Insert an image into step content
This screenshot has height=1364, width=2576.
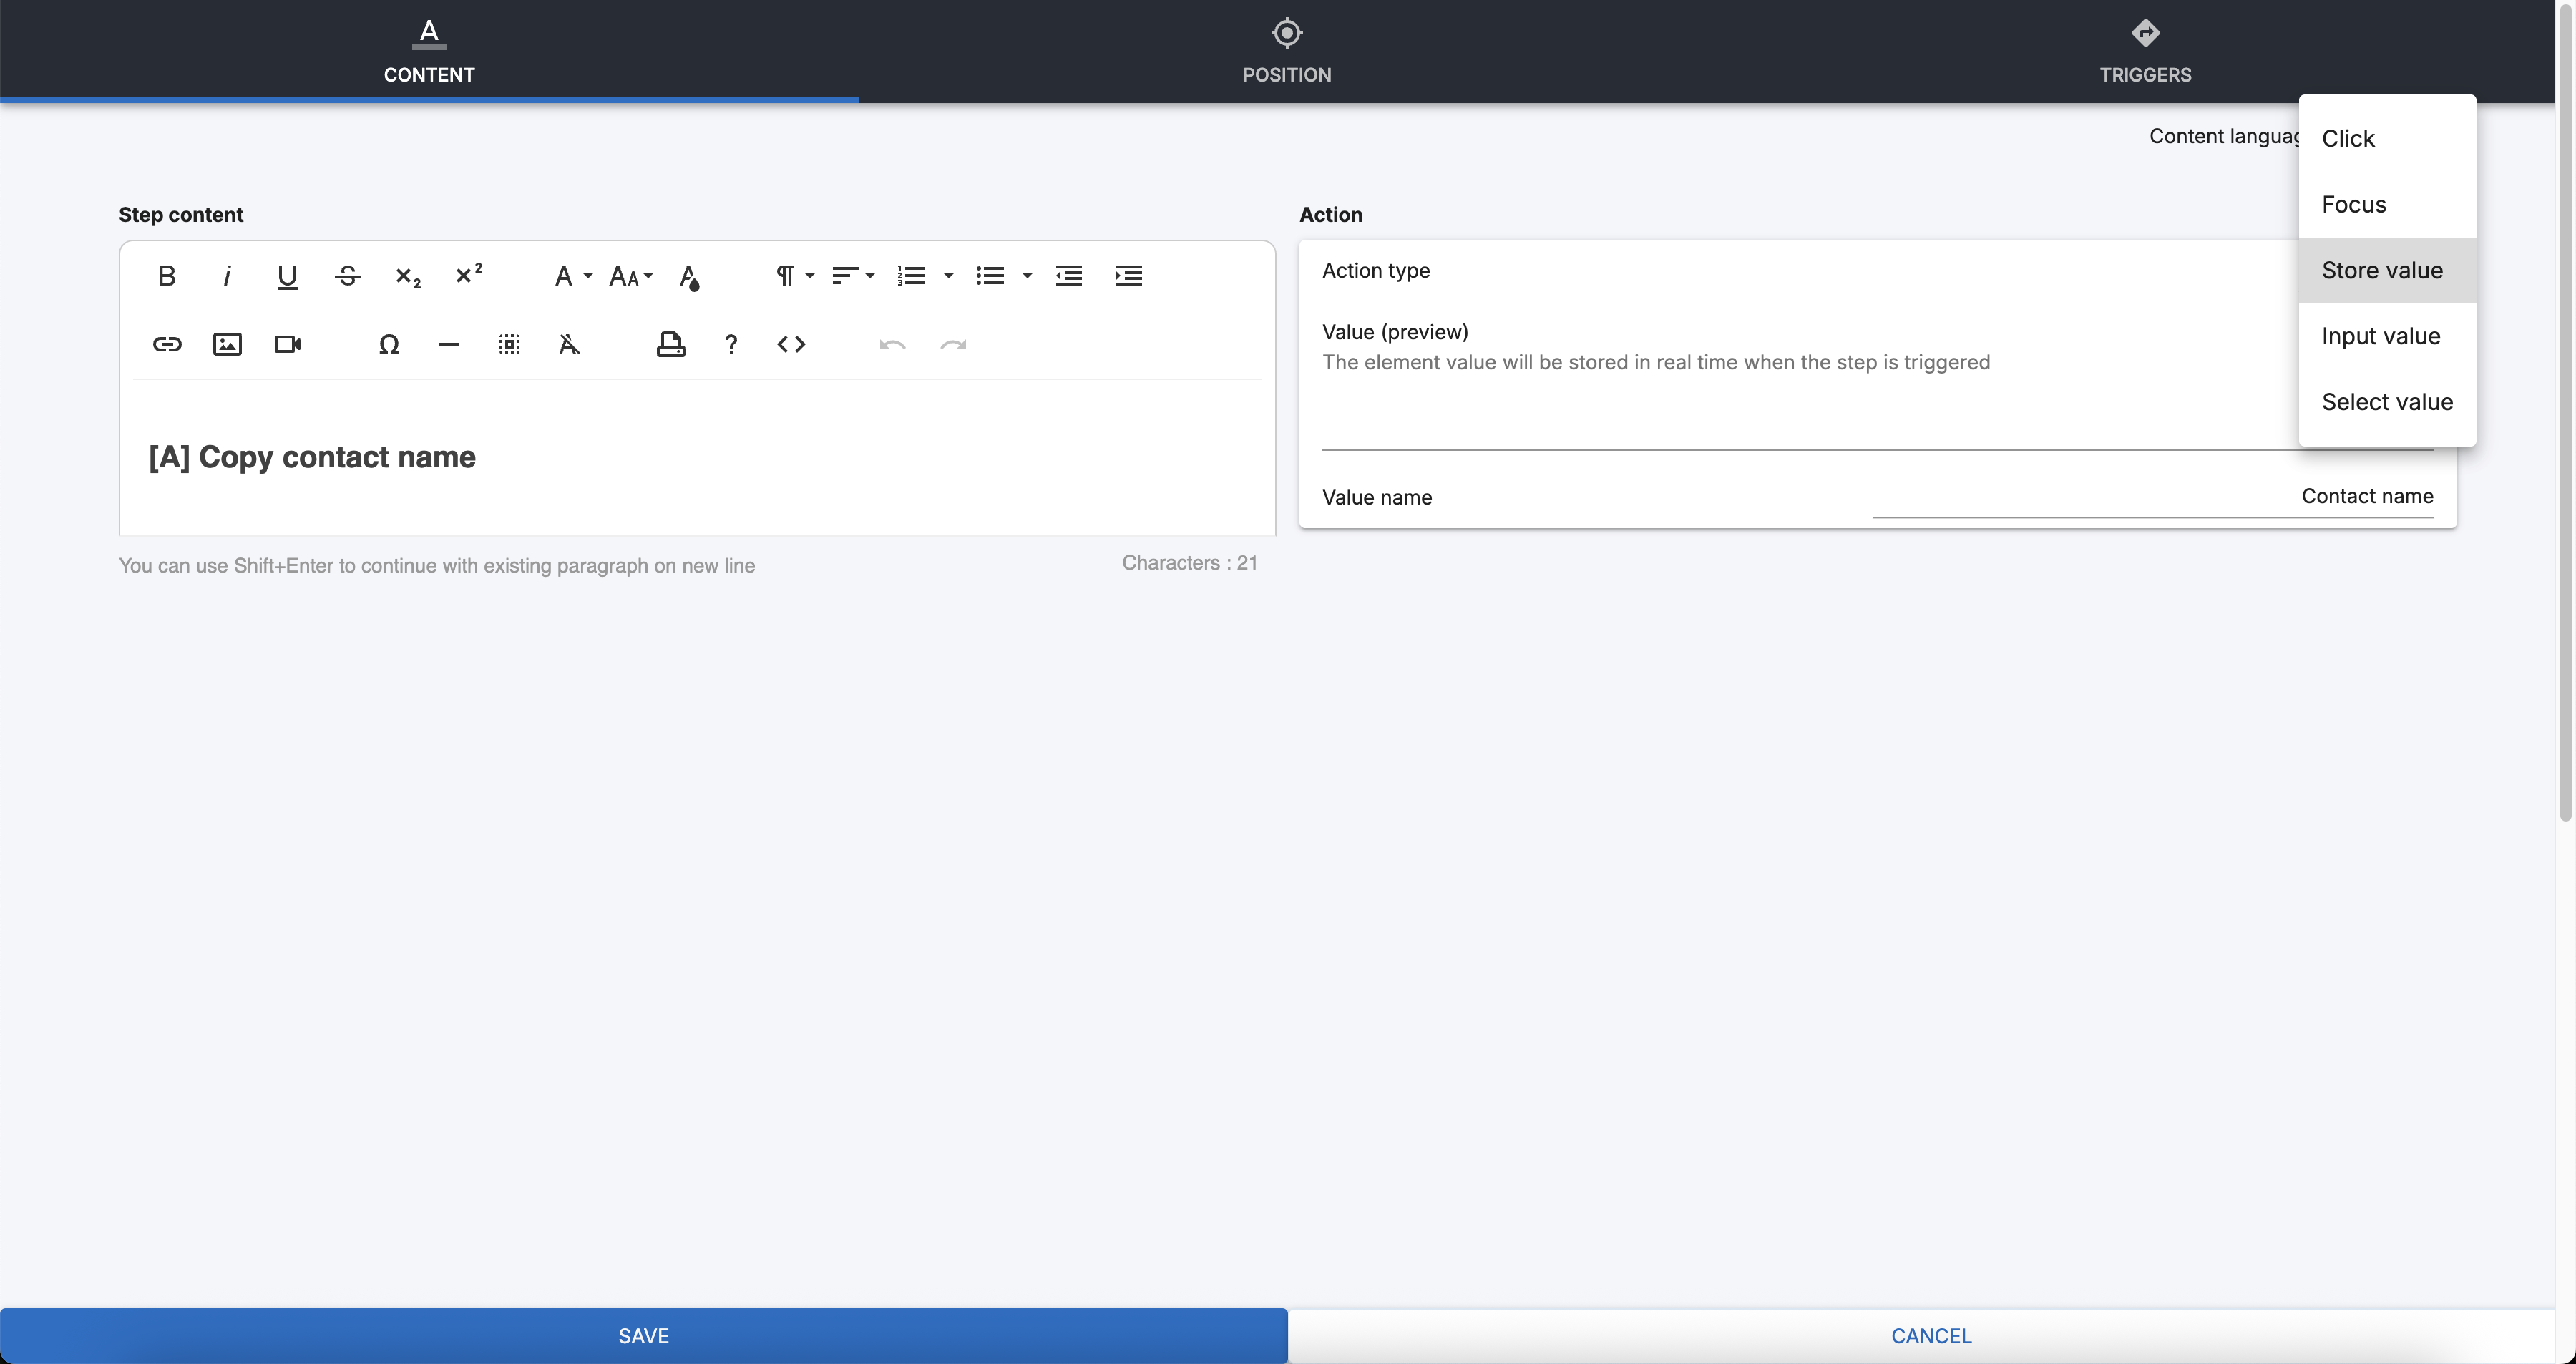coord(227,345)
